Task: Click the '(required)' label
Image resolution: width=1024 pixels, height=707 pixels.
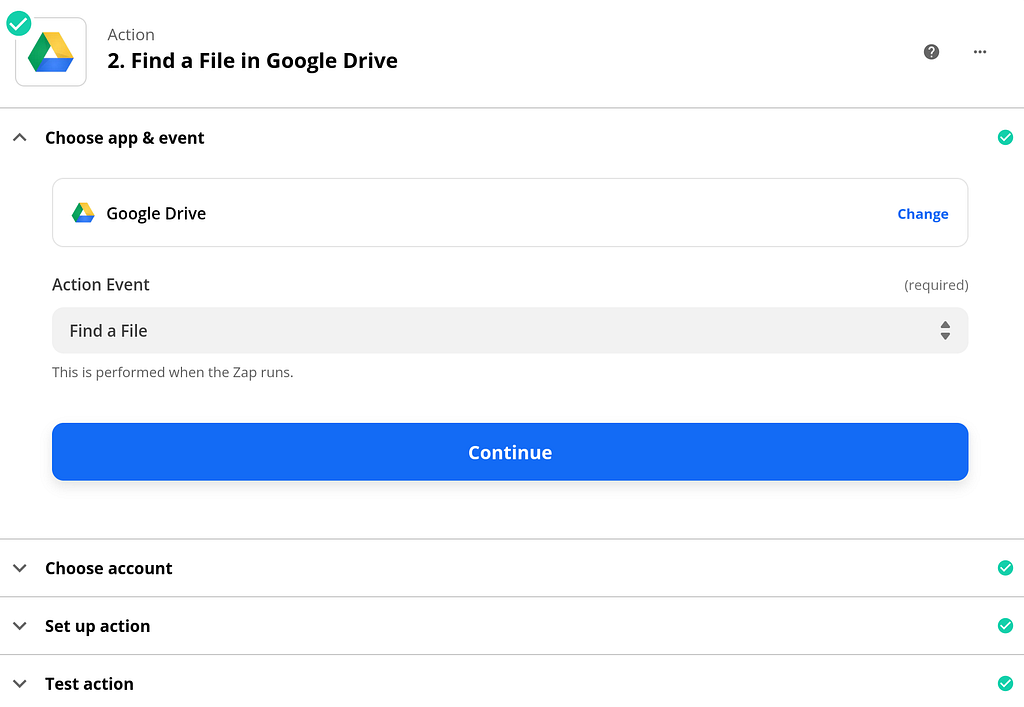Action: pos(936,285)
